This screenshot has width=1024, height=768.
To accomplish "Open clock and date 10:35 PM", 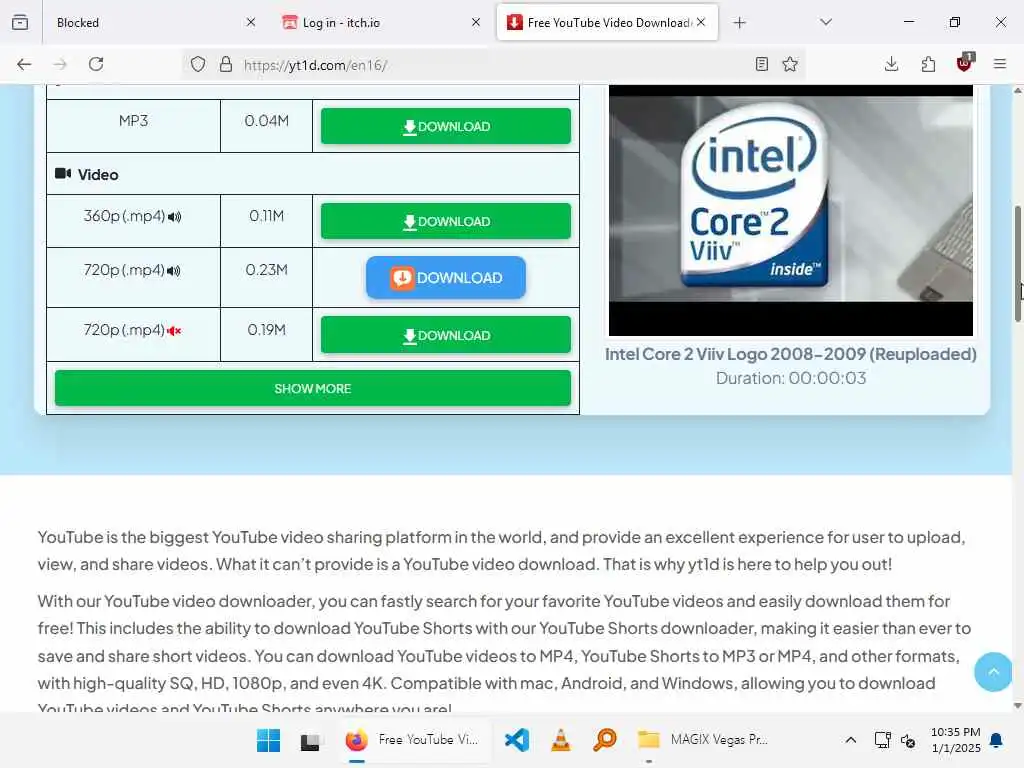I will click(x=955, y=740).
